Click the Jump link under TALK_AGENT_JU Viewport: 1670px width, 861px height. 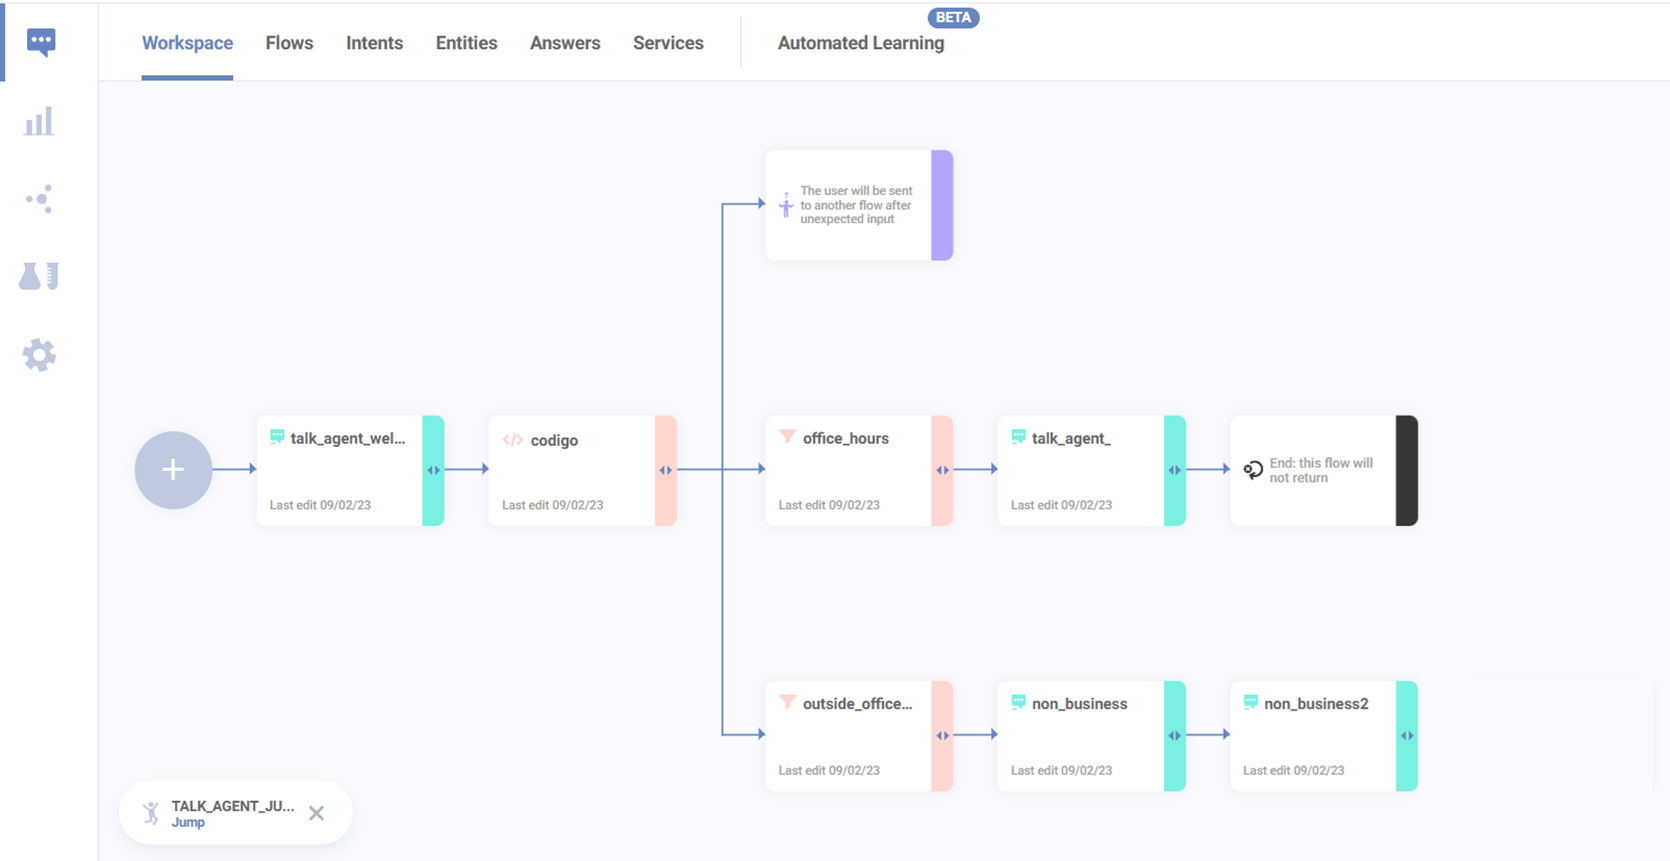pyautogui.click(x=188, y=823)
